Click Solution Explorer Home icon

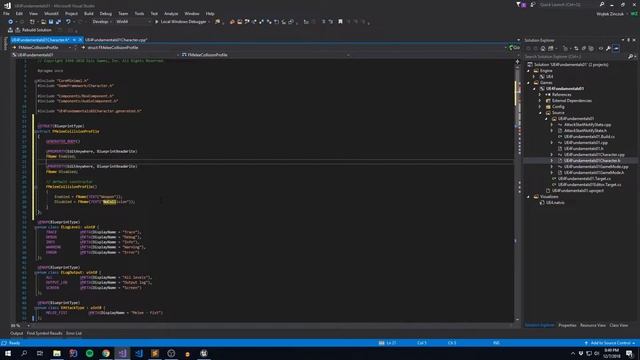[543, 49]
